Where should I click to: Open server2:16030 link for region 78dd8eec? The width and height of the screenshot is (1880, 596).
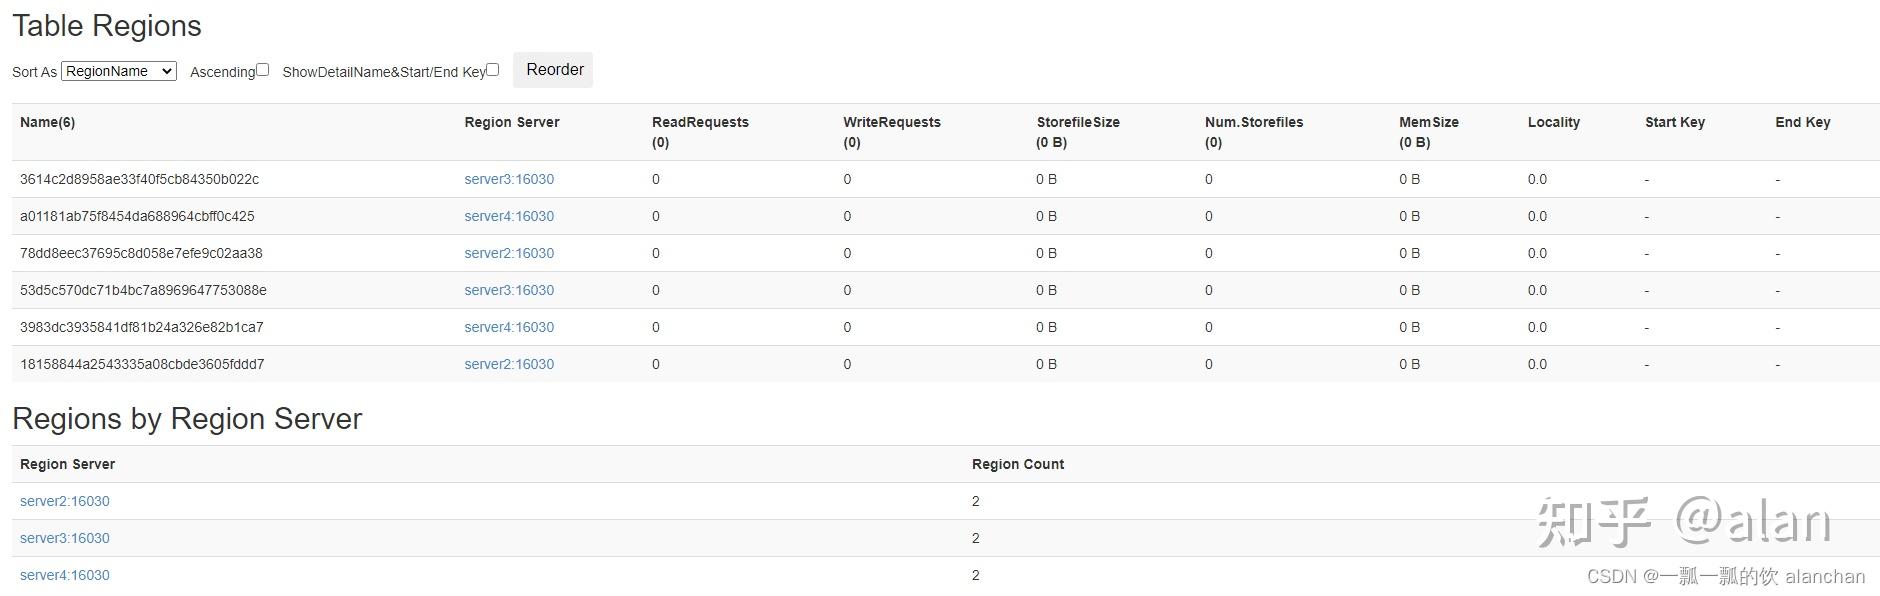point(509,253)
